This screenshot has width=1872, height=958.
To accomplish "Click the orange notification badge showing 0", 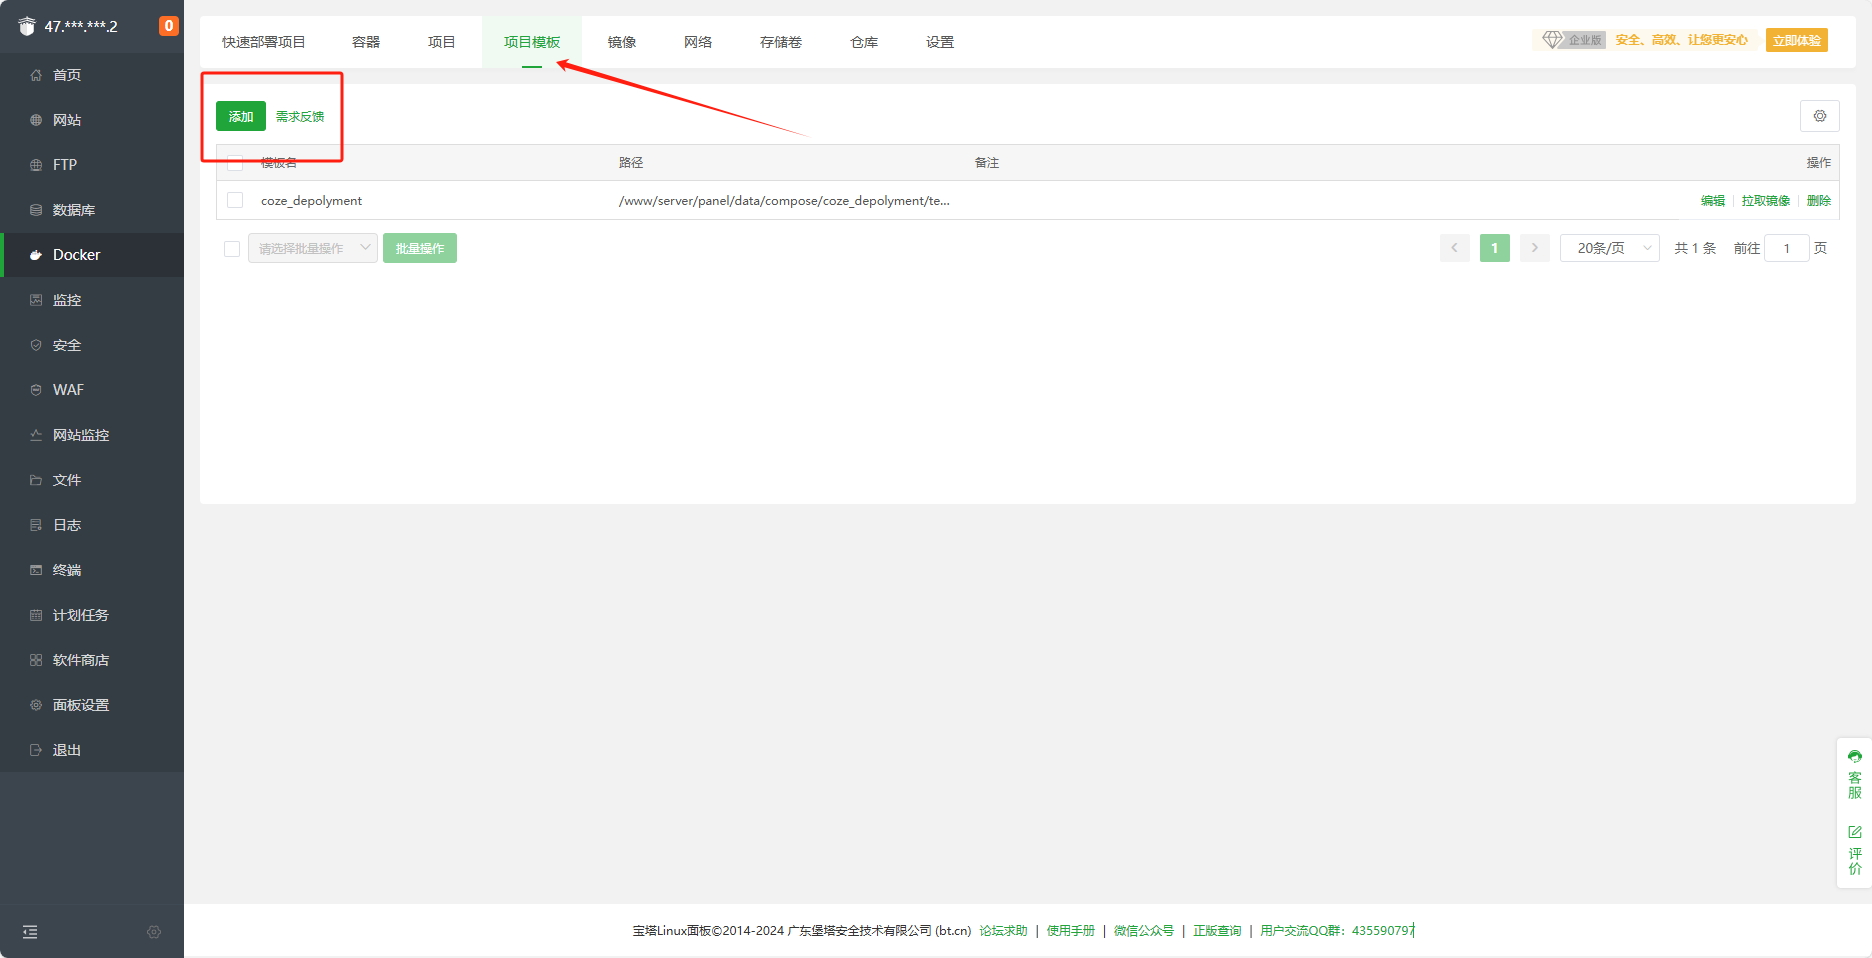I will (169, 26).
